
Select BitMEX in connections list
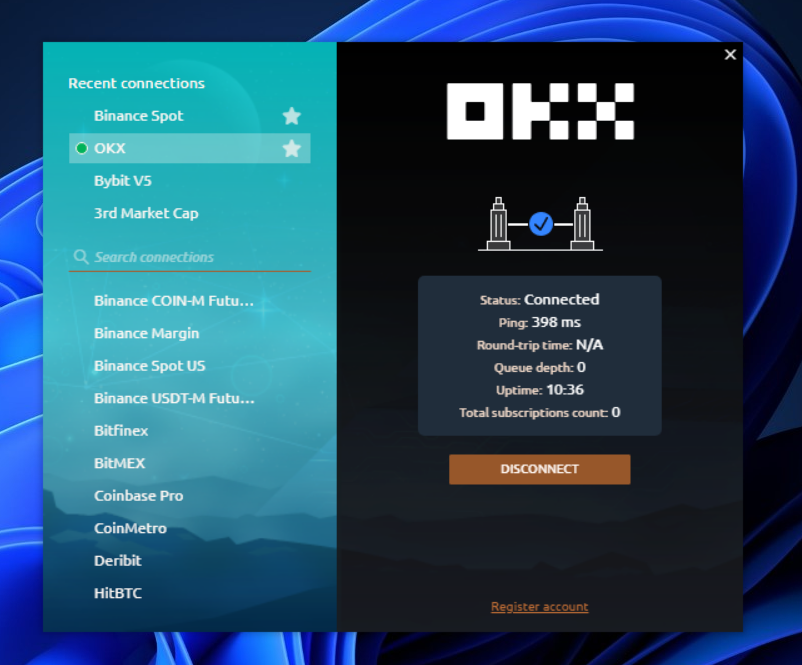120,463
